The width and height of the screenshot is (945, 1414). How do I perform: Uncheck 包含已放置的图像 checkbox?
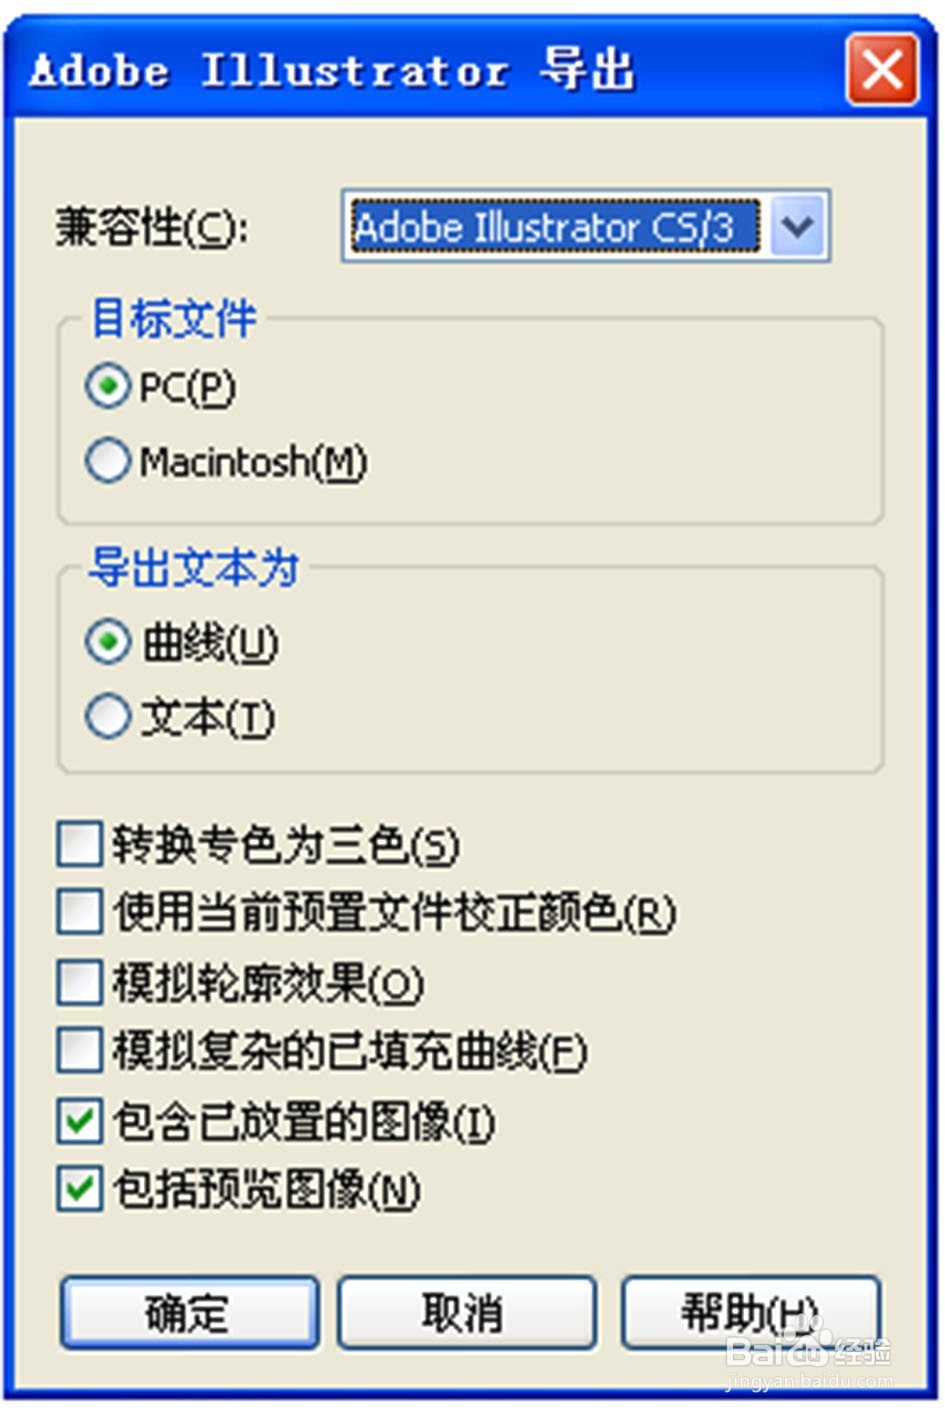pyautogui.click(x=80, y=1121)
